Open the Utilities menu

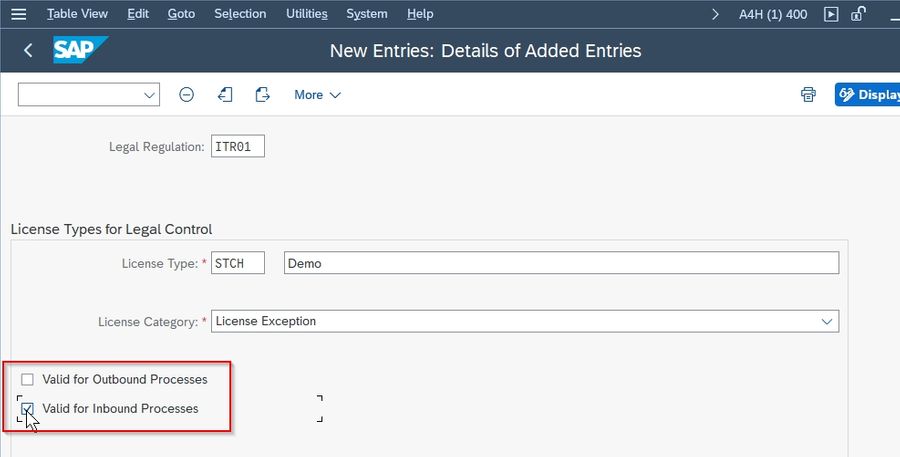click(x=307, y=14)
